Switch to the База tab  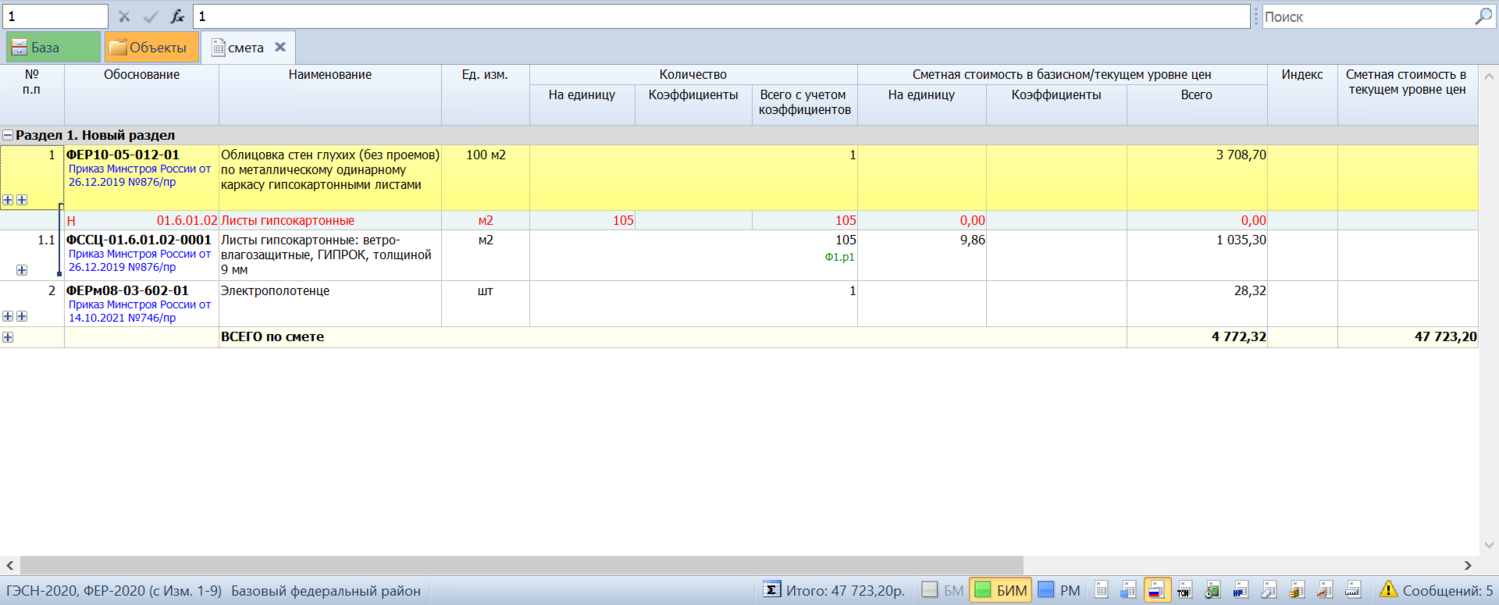[x=53, y=47]
